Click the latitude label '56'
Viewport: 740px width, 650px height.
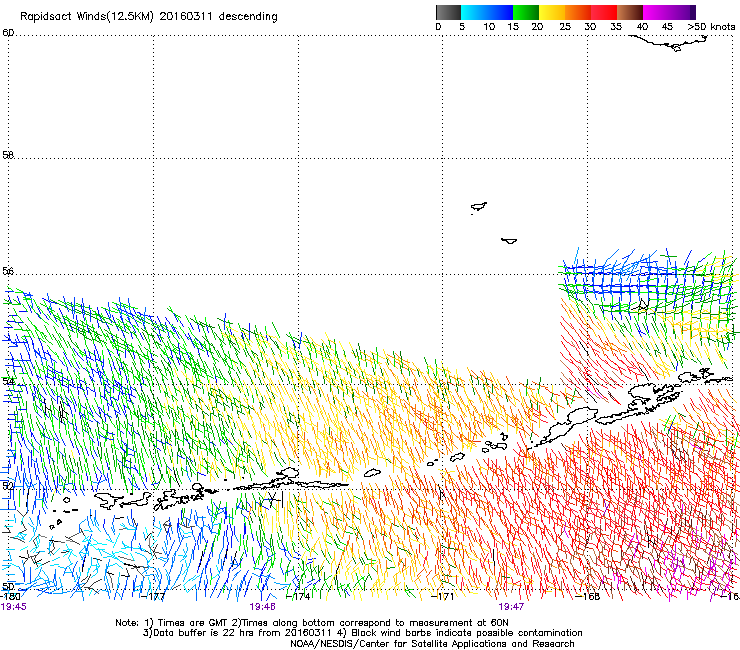[x=8, y=271]
